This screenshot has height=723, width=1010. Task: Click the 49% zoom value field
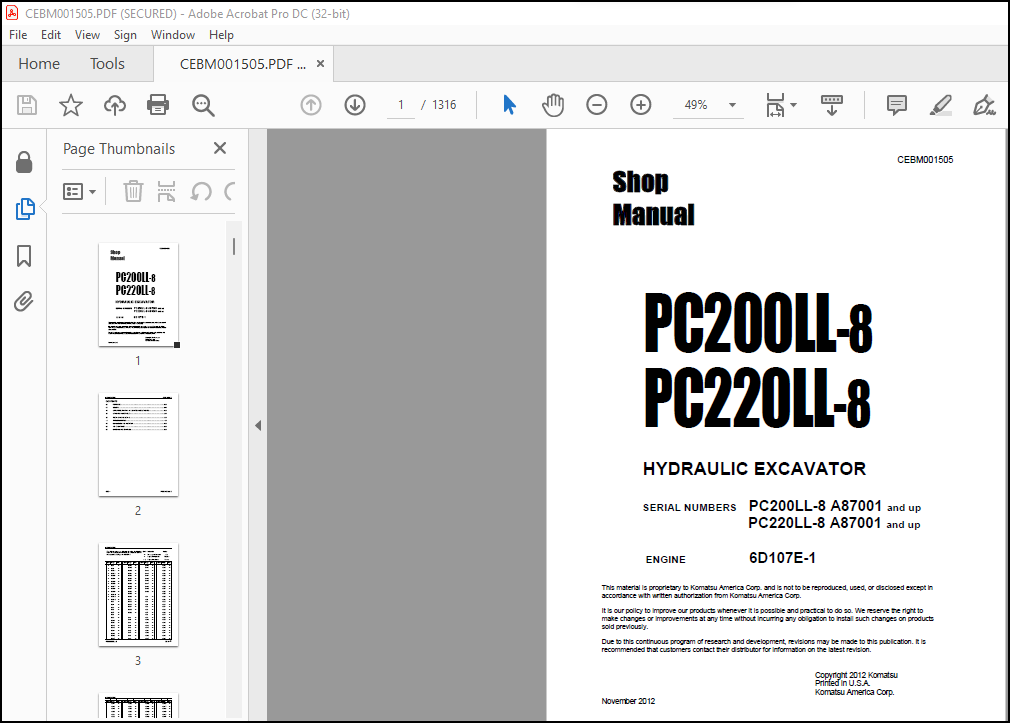coord(696,105)
